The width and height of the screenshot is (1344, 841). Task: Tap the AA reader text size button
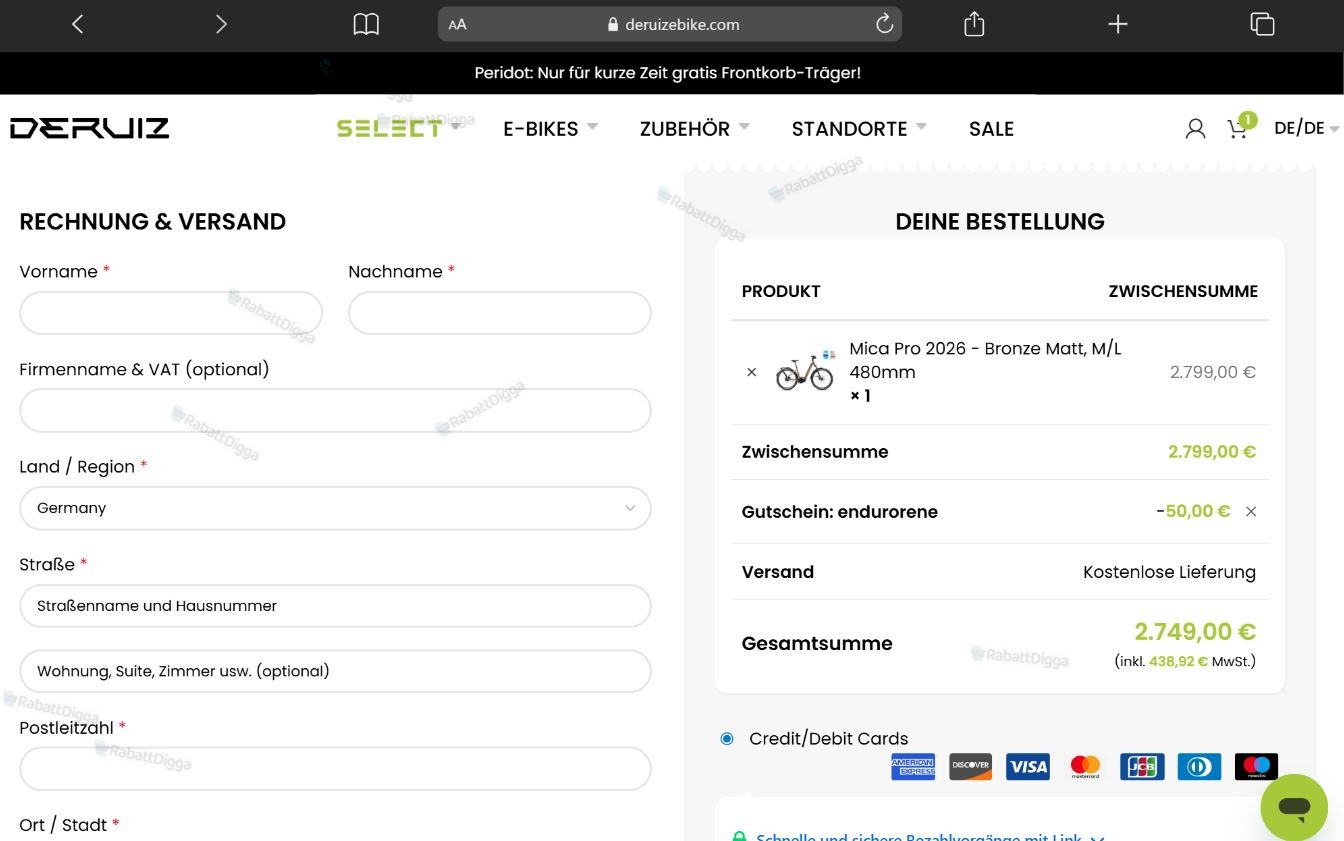[458, 25]
